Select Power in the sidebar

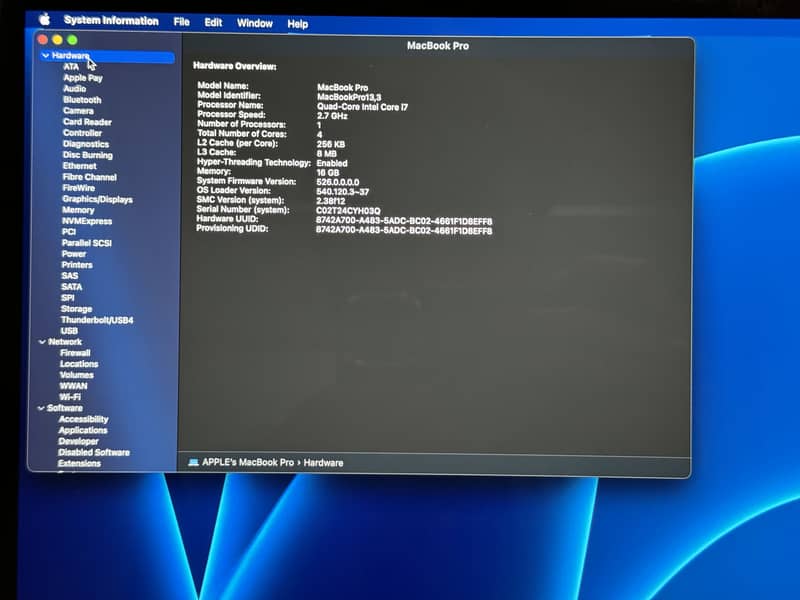(73, 254)
